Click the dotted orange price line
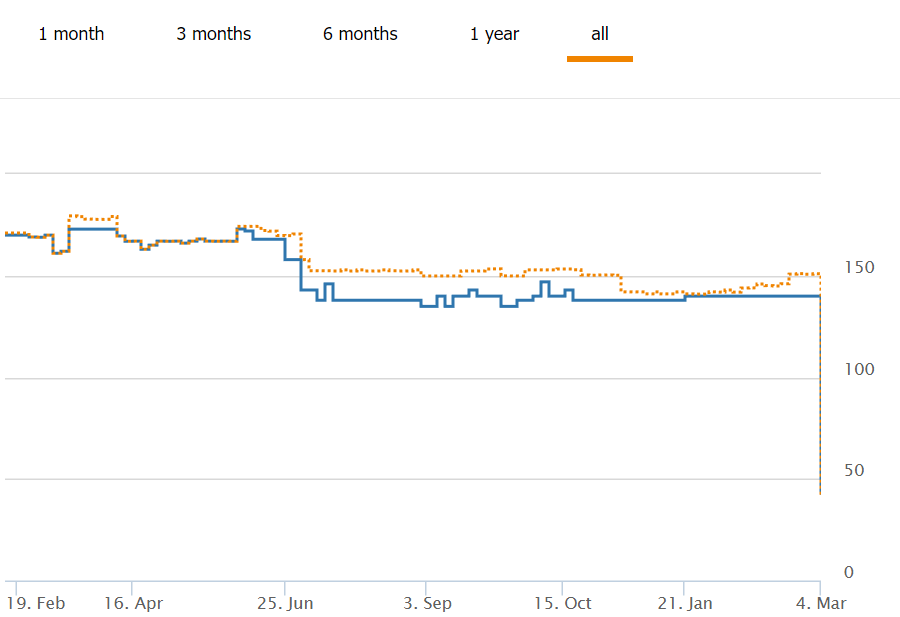Screen dimensions: 900x617 pos(380,270)
